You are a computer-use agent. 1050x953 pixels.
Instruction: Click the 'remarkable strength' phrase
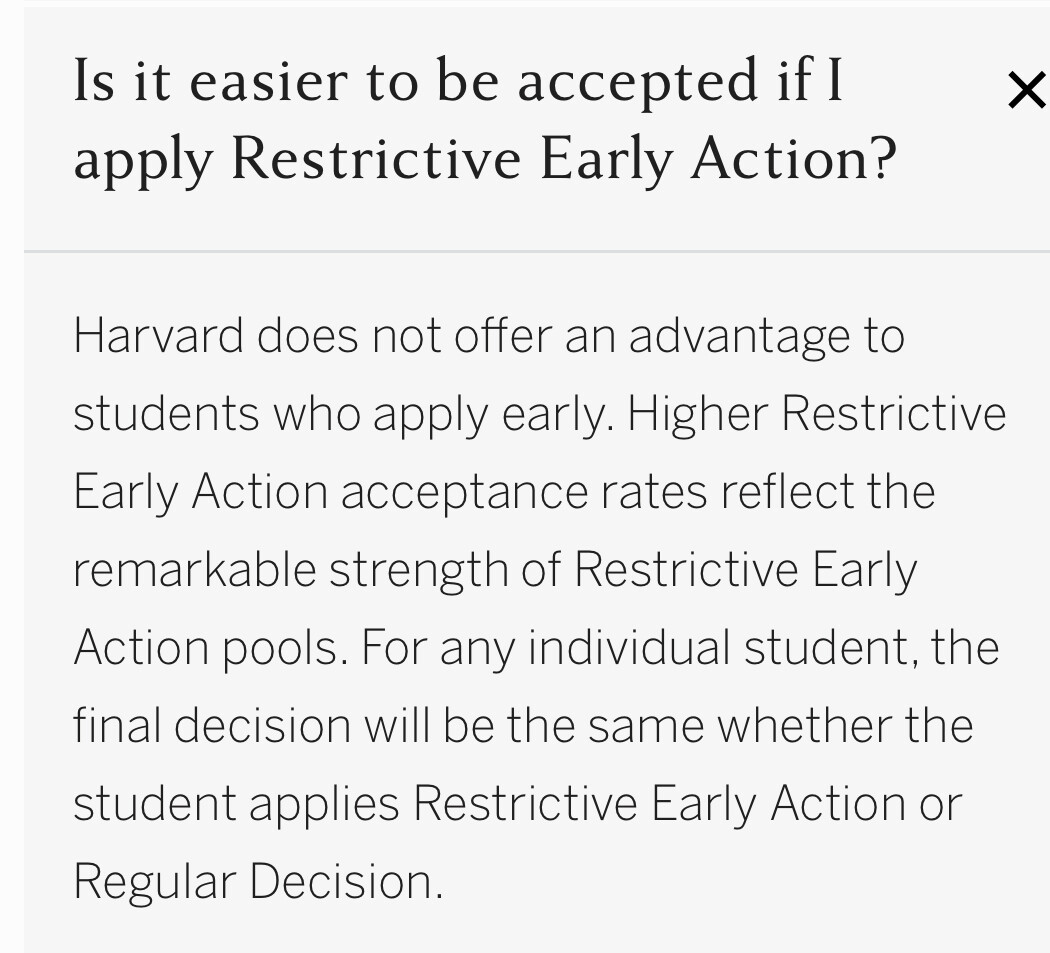[x=291, y=571]
